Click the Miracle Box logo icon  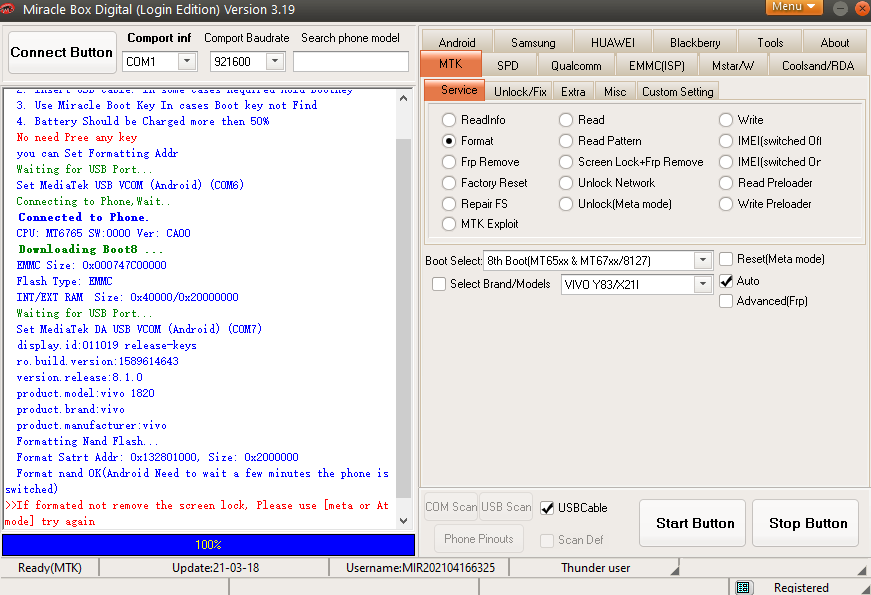[x=9, y=8]
